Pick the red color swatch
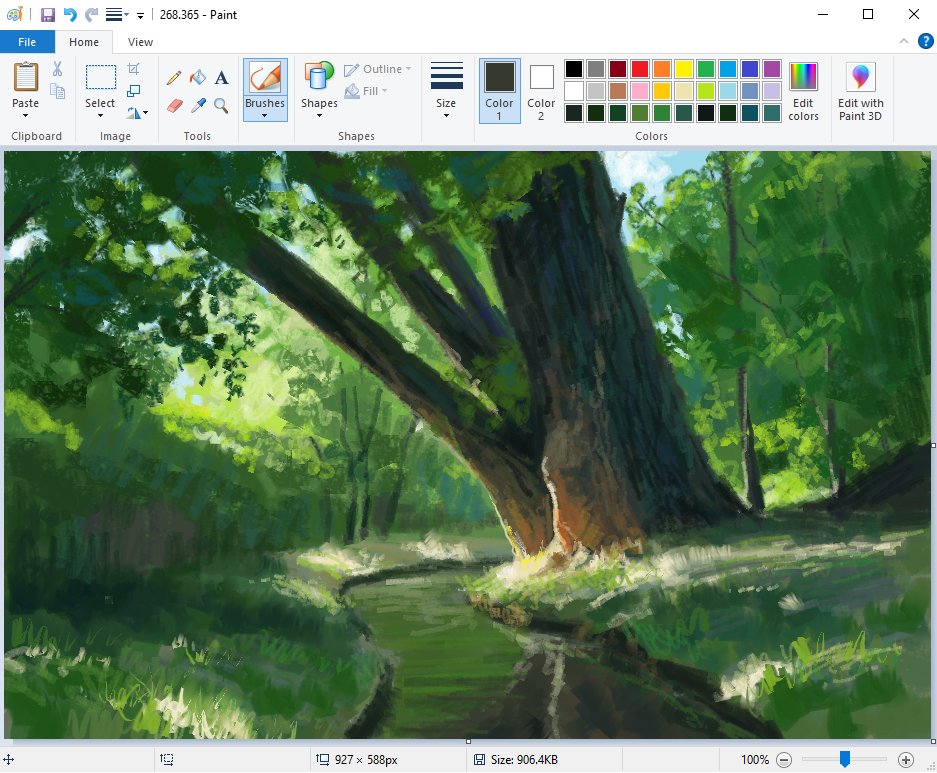Screen dimensions: 937x773 click(x=640, y=69)
